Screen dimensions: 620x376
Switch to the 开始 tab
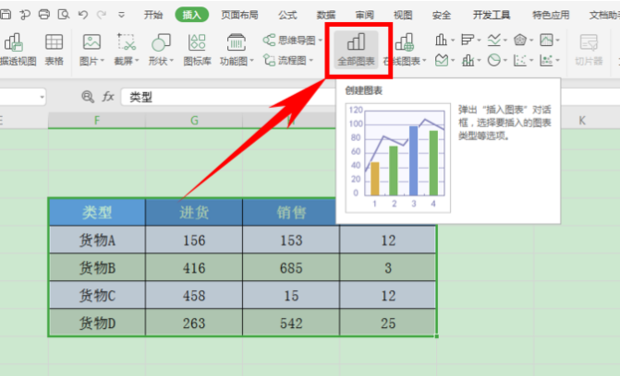click(x=153, y=15)
